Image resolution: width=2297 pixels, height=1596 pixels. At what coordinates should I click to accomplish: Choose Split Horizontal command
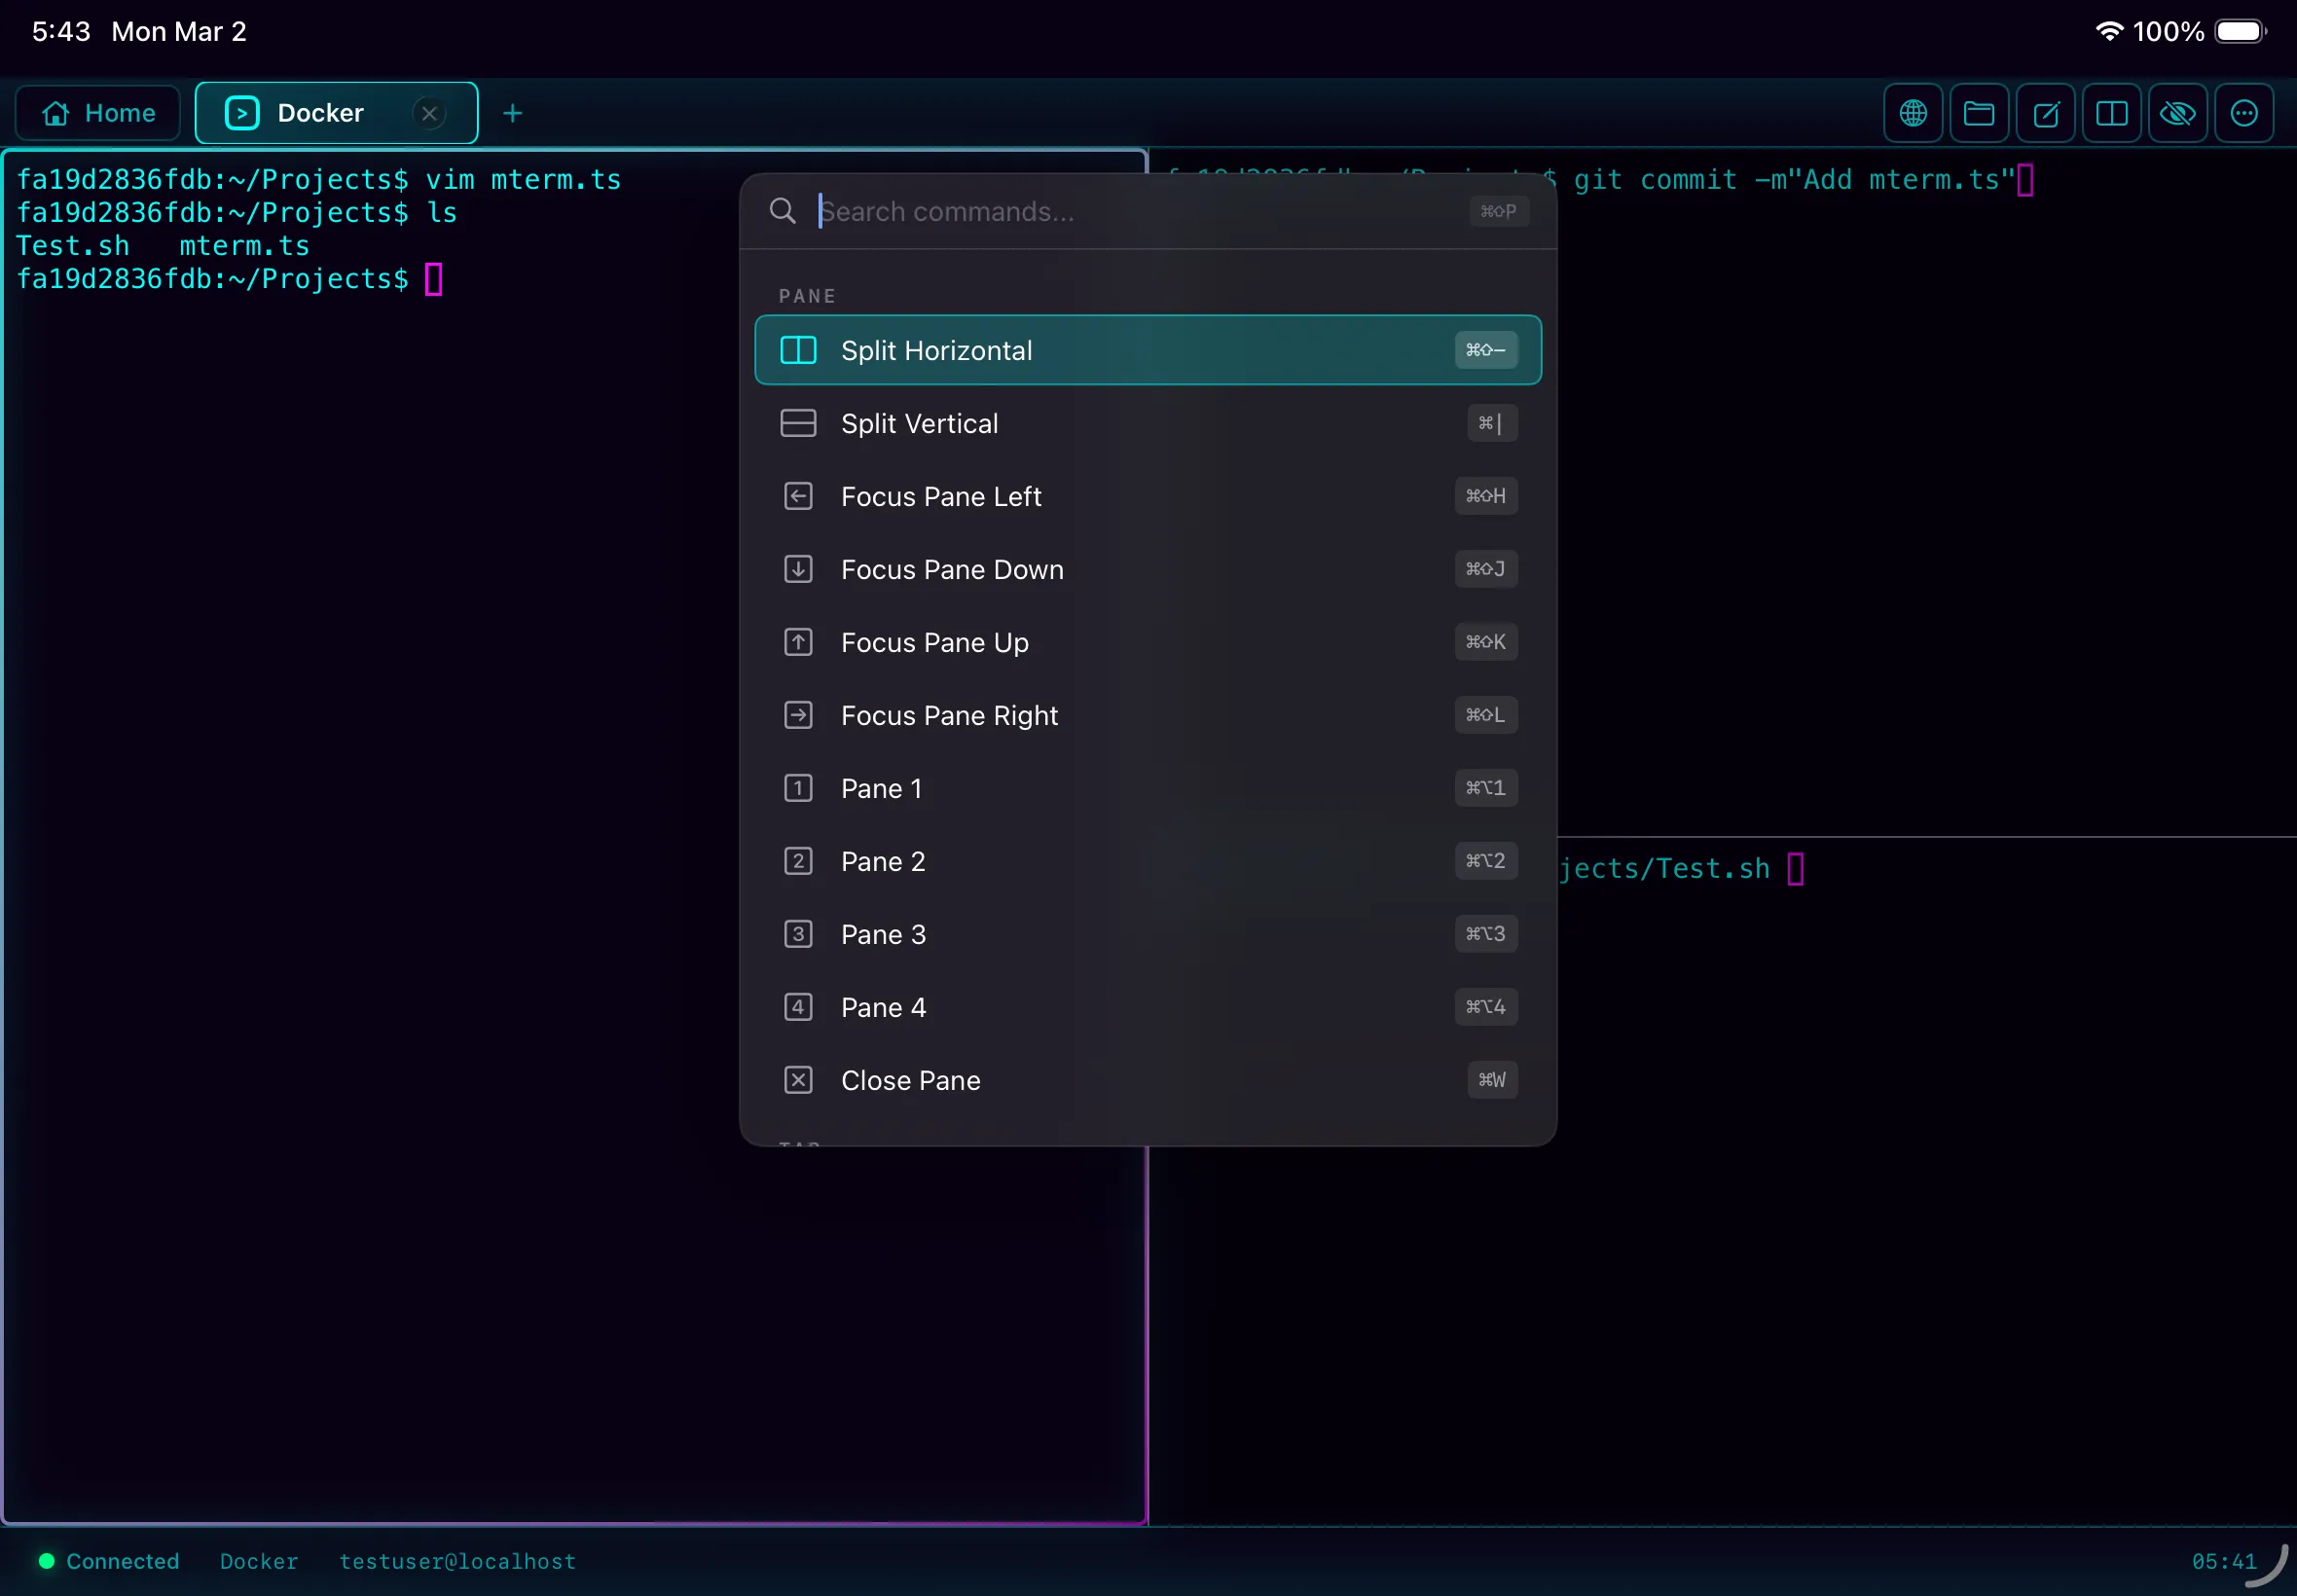click(x=1147, y=350)
